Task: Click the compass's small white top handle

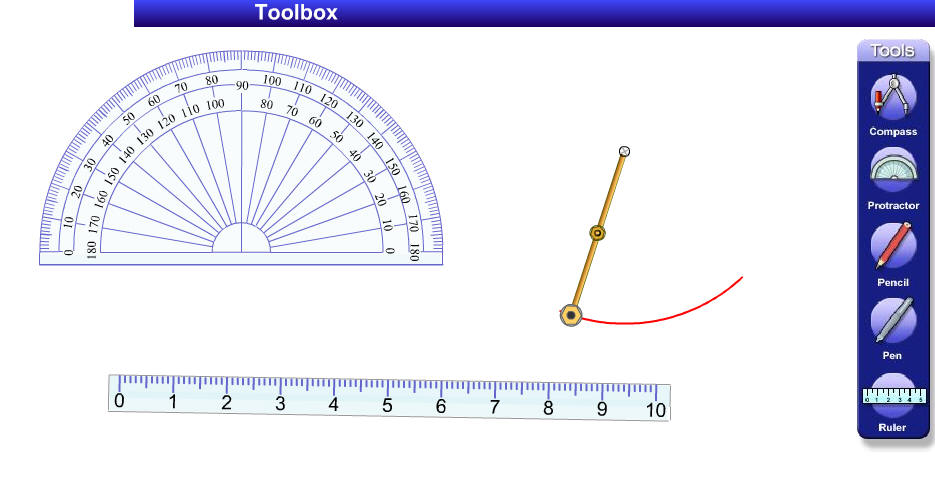Action: coord(625,151)
